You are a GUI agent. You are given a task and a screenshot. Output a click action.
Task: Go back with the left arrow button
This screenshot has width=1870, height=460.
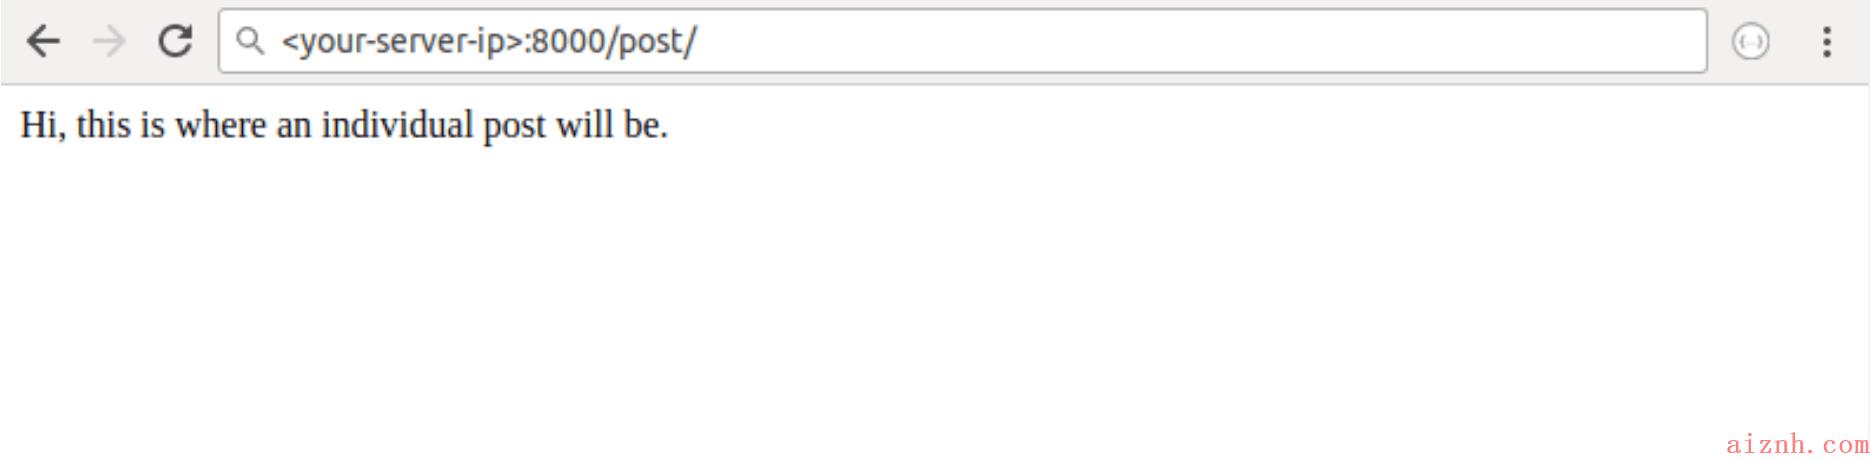coord(43,41)
